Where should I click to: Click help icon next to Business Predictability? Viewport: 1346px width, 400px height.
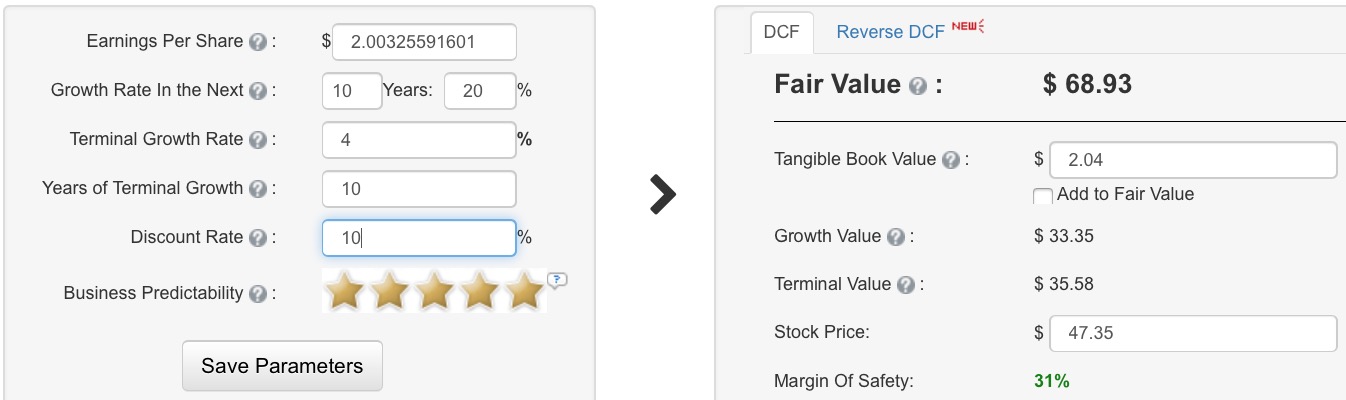[258, 294]
